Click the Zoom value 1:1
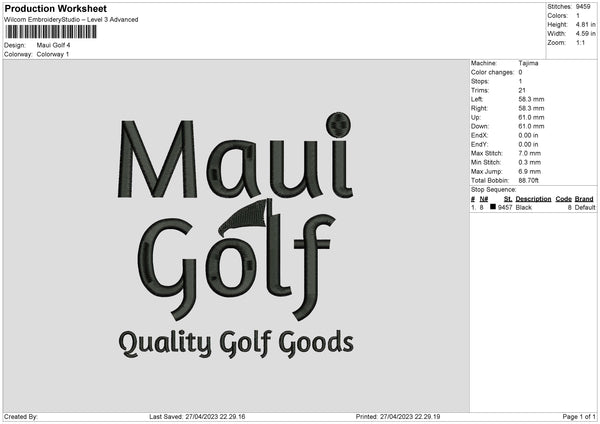600x424 pixels. [x=580, y=42]
